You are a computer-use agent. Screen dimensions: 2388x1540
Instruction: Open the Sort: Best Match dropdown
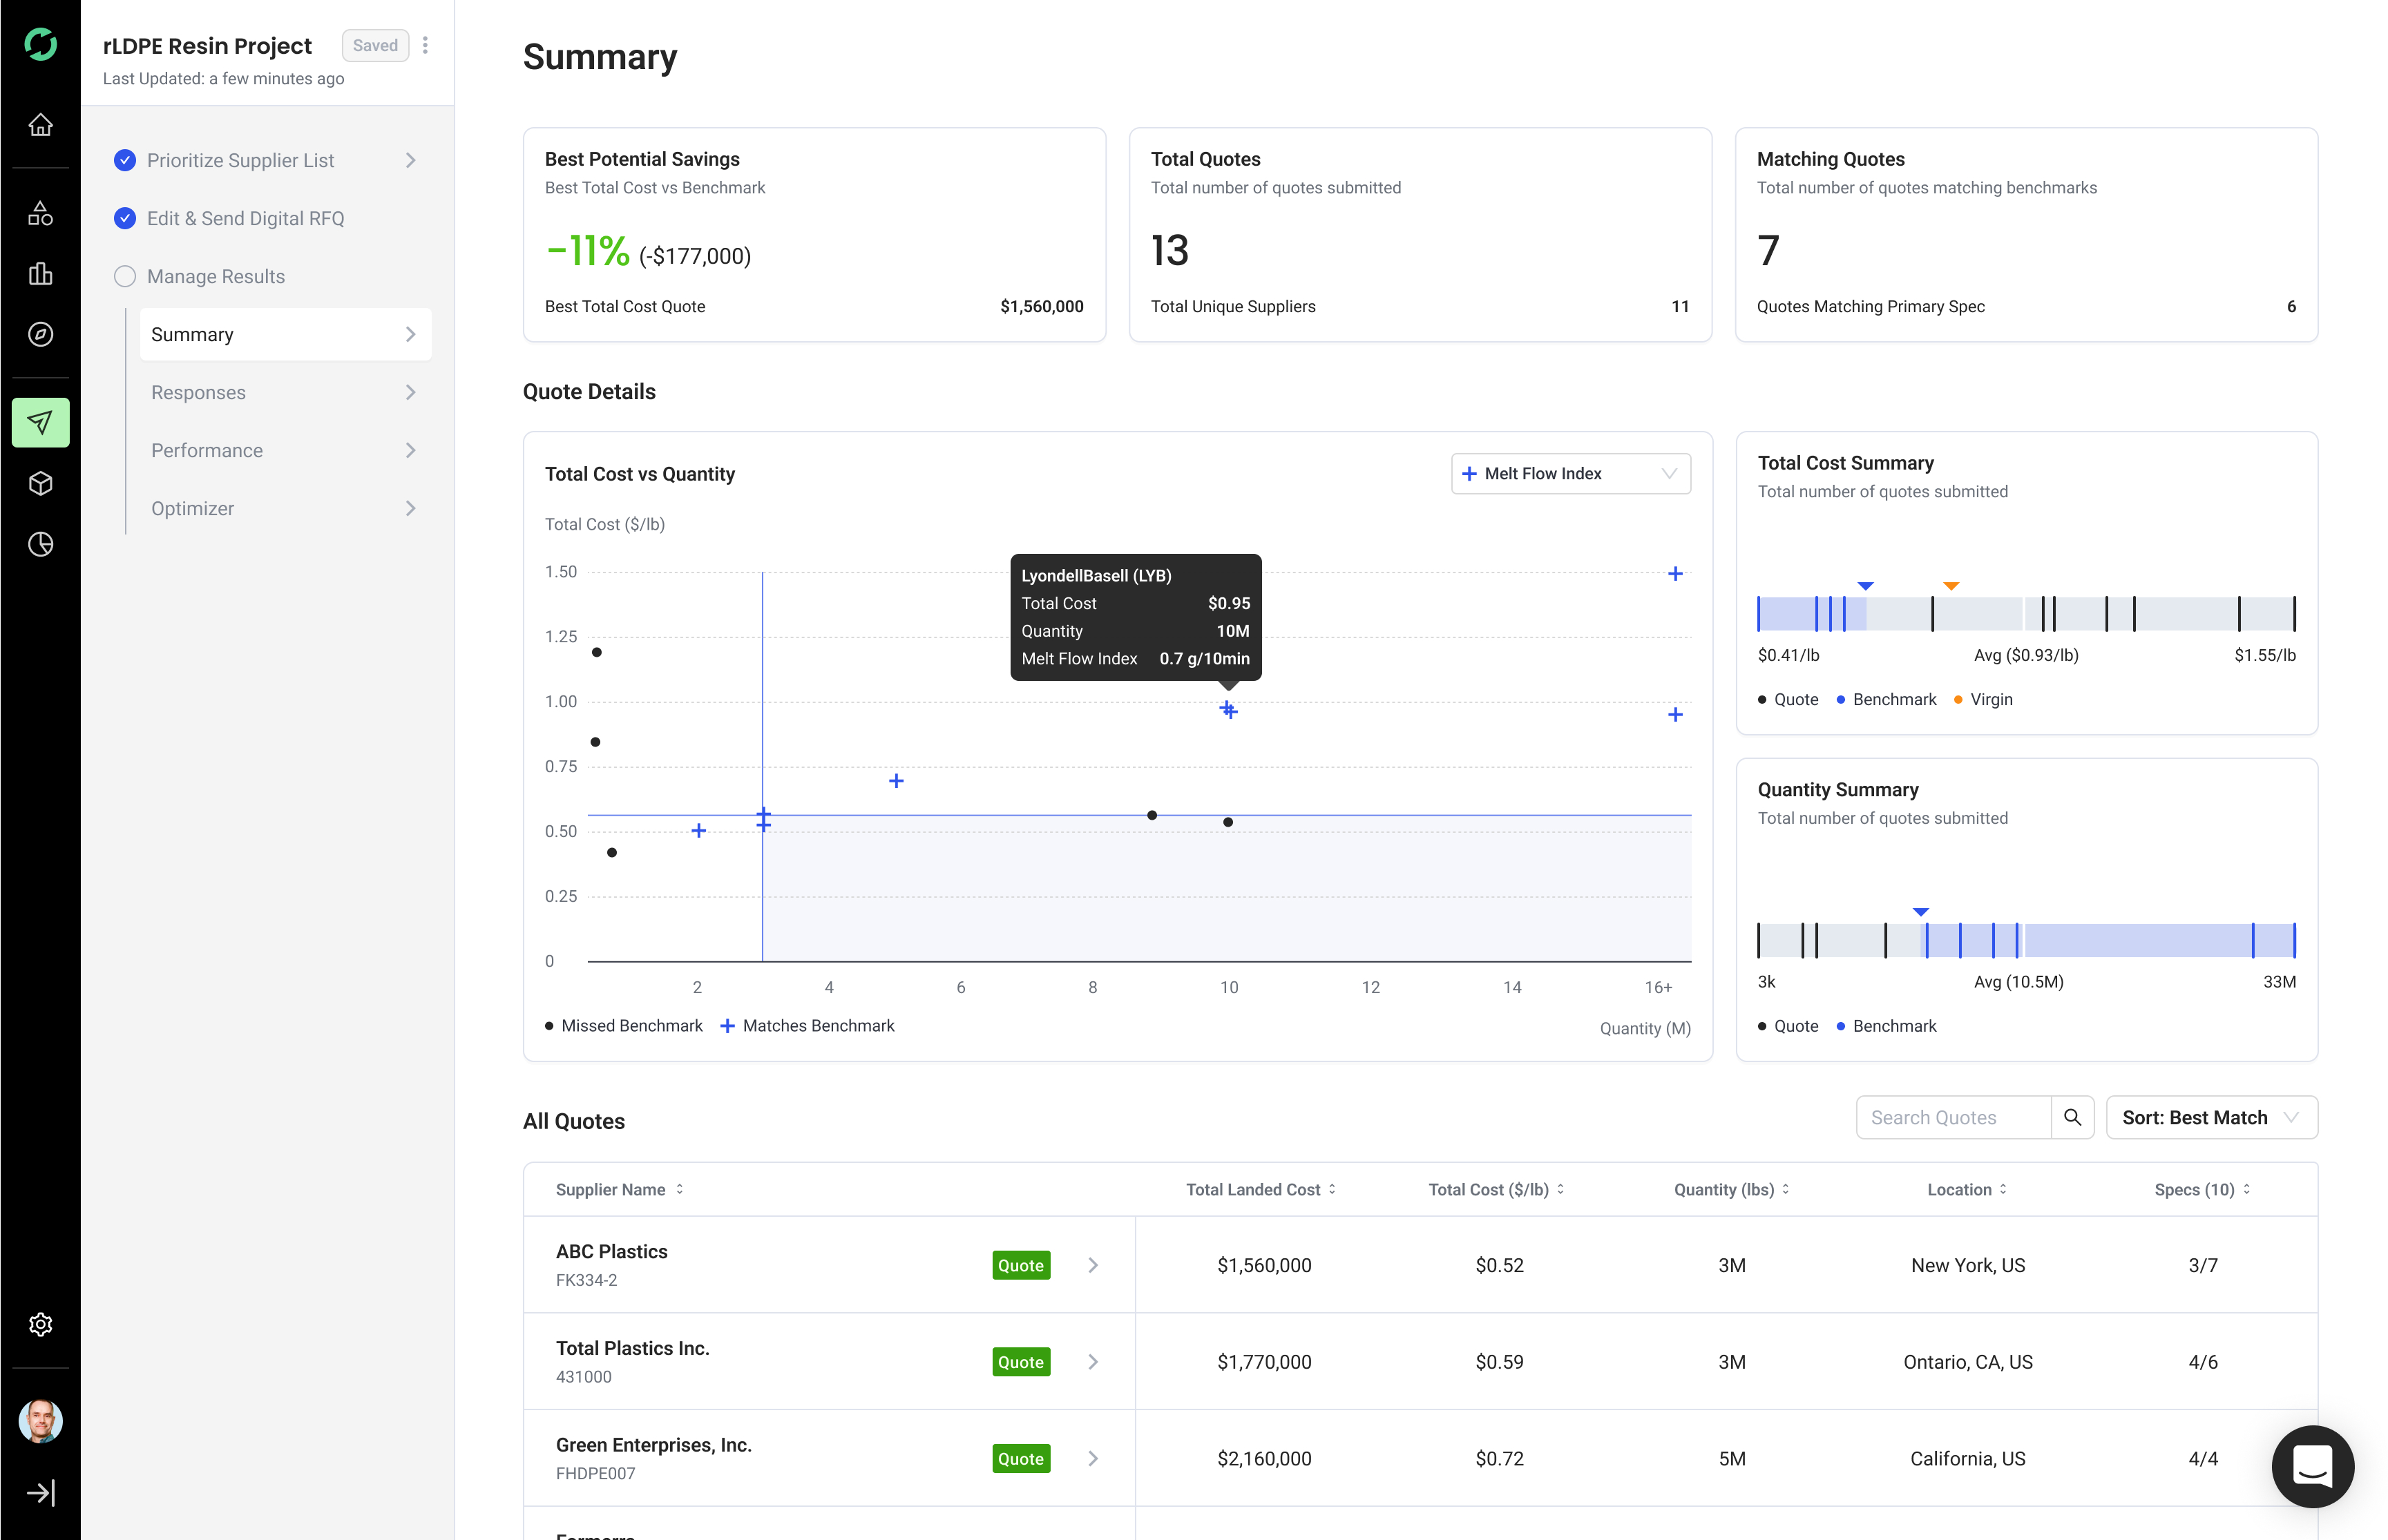[2211, 1117]
